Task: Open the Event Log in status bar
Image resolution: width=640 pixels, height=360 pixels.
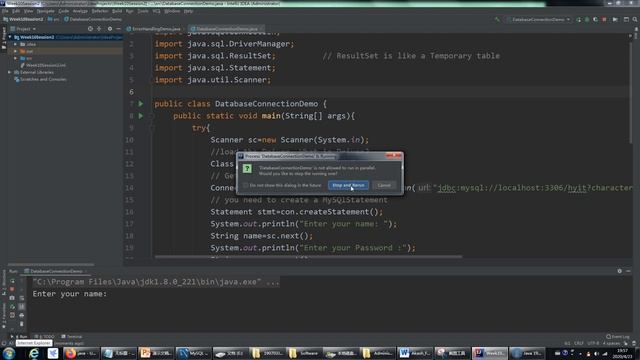Action: pyautogui.click(x=618, y=337)
